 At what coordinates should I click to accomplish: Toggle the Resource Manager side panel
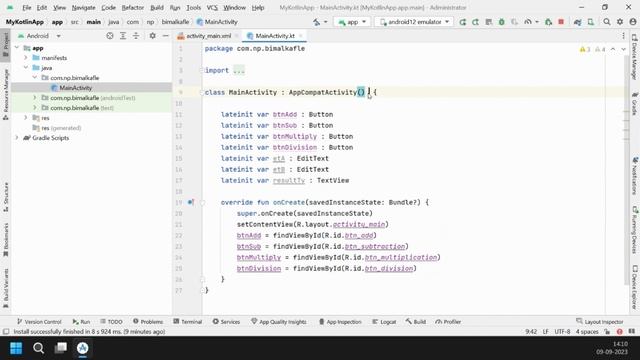6,95
